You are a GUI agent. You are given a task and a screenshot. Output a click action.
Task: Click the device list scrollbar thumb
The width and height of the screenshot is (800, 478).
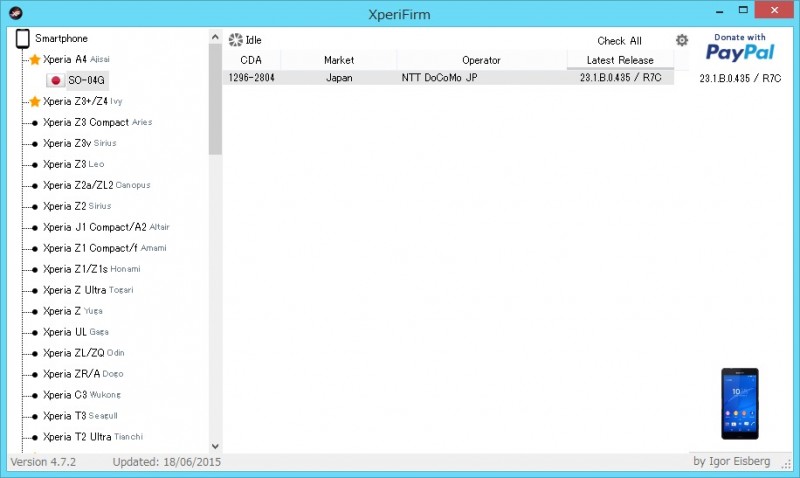coord(215,99)
